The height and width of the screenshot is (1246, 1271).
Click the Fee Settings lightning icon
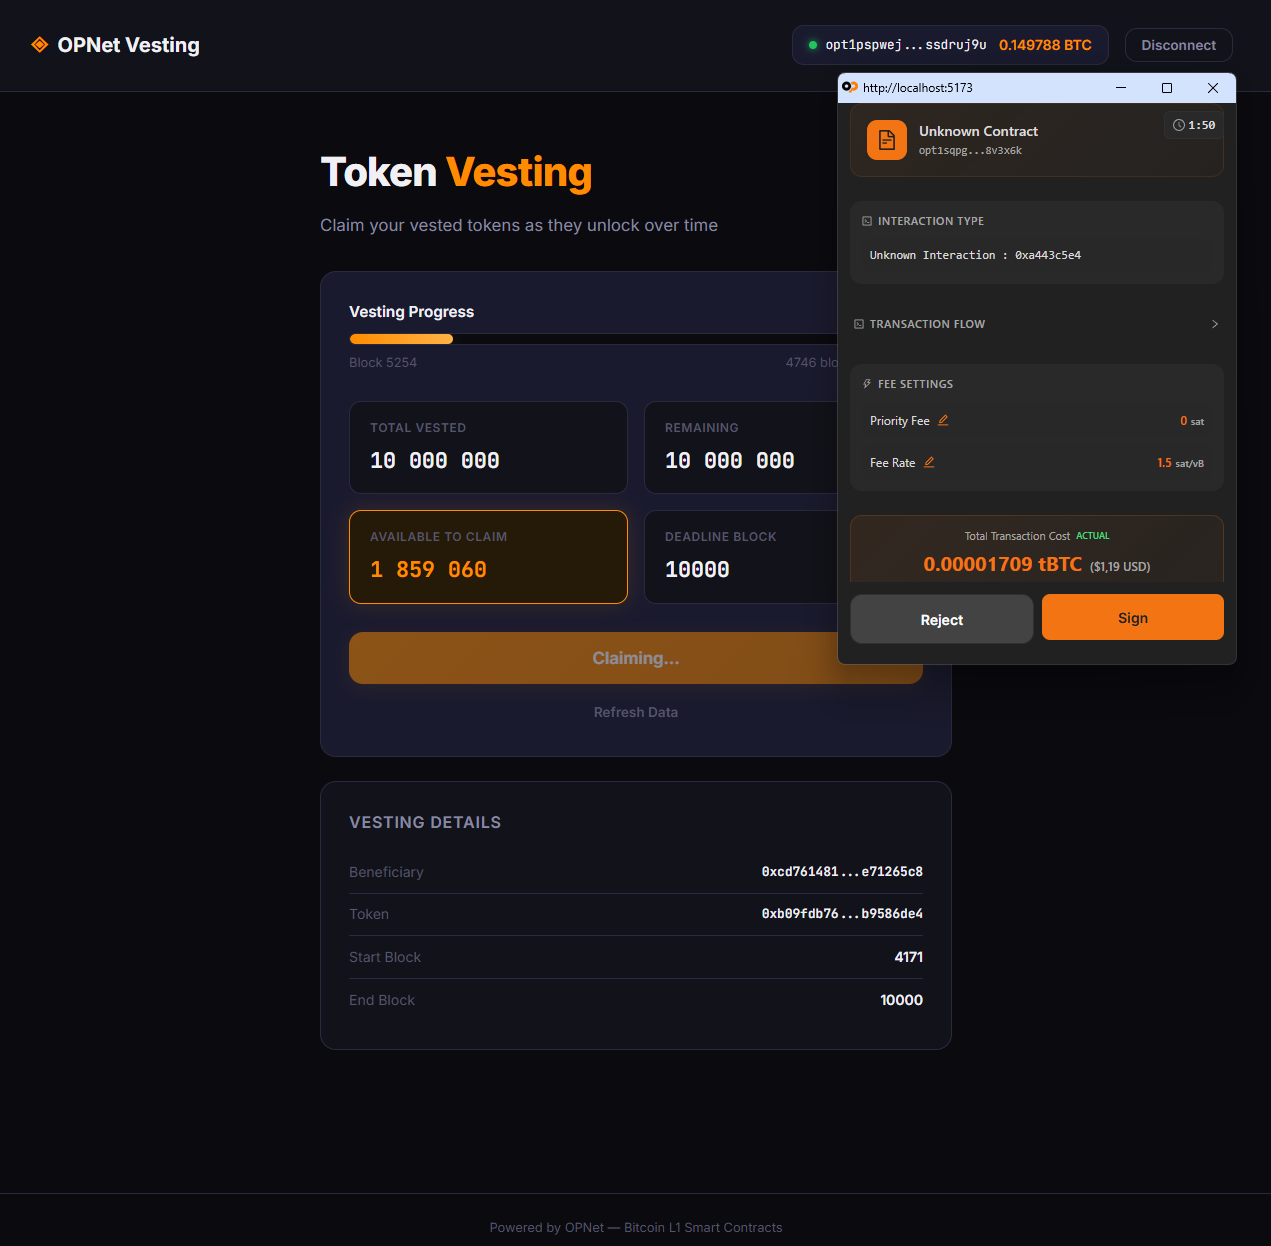pyautogui.click(x=867, y=384)
